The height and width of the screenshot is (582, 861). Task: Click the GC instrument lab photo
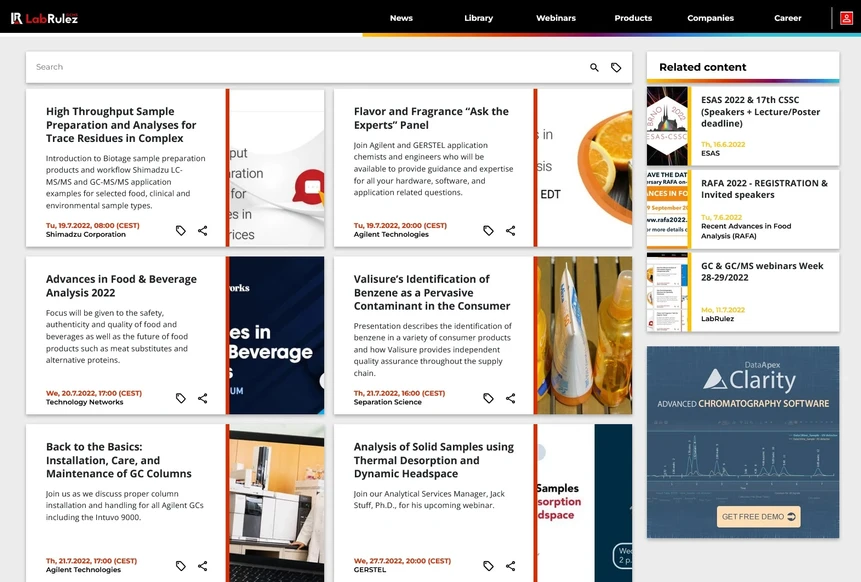(x=277, y=502)
